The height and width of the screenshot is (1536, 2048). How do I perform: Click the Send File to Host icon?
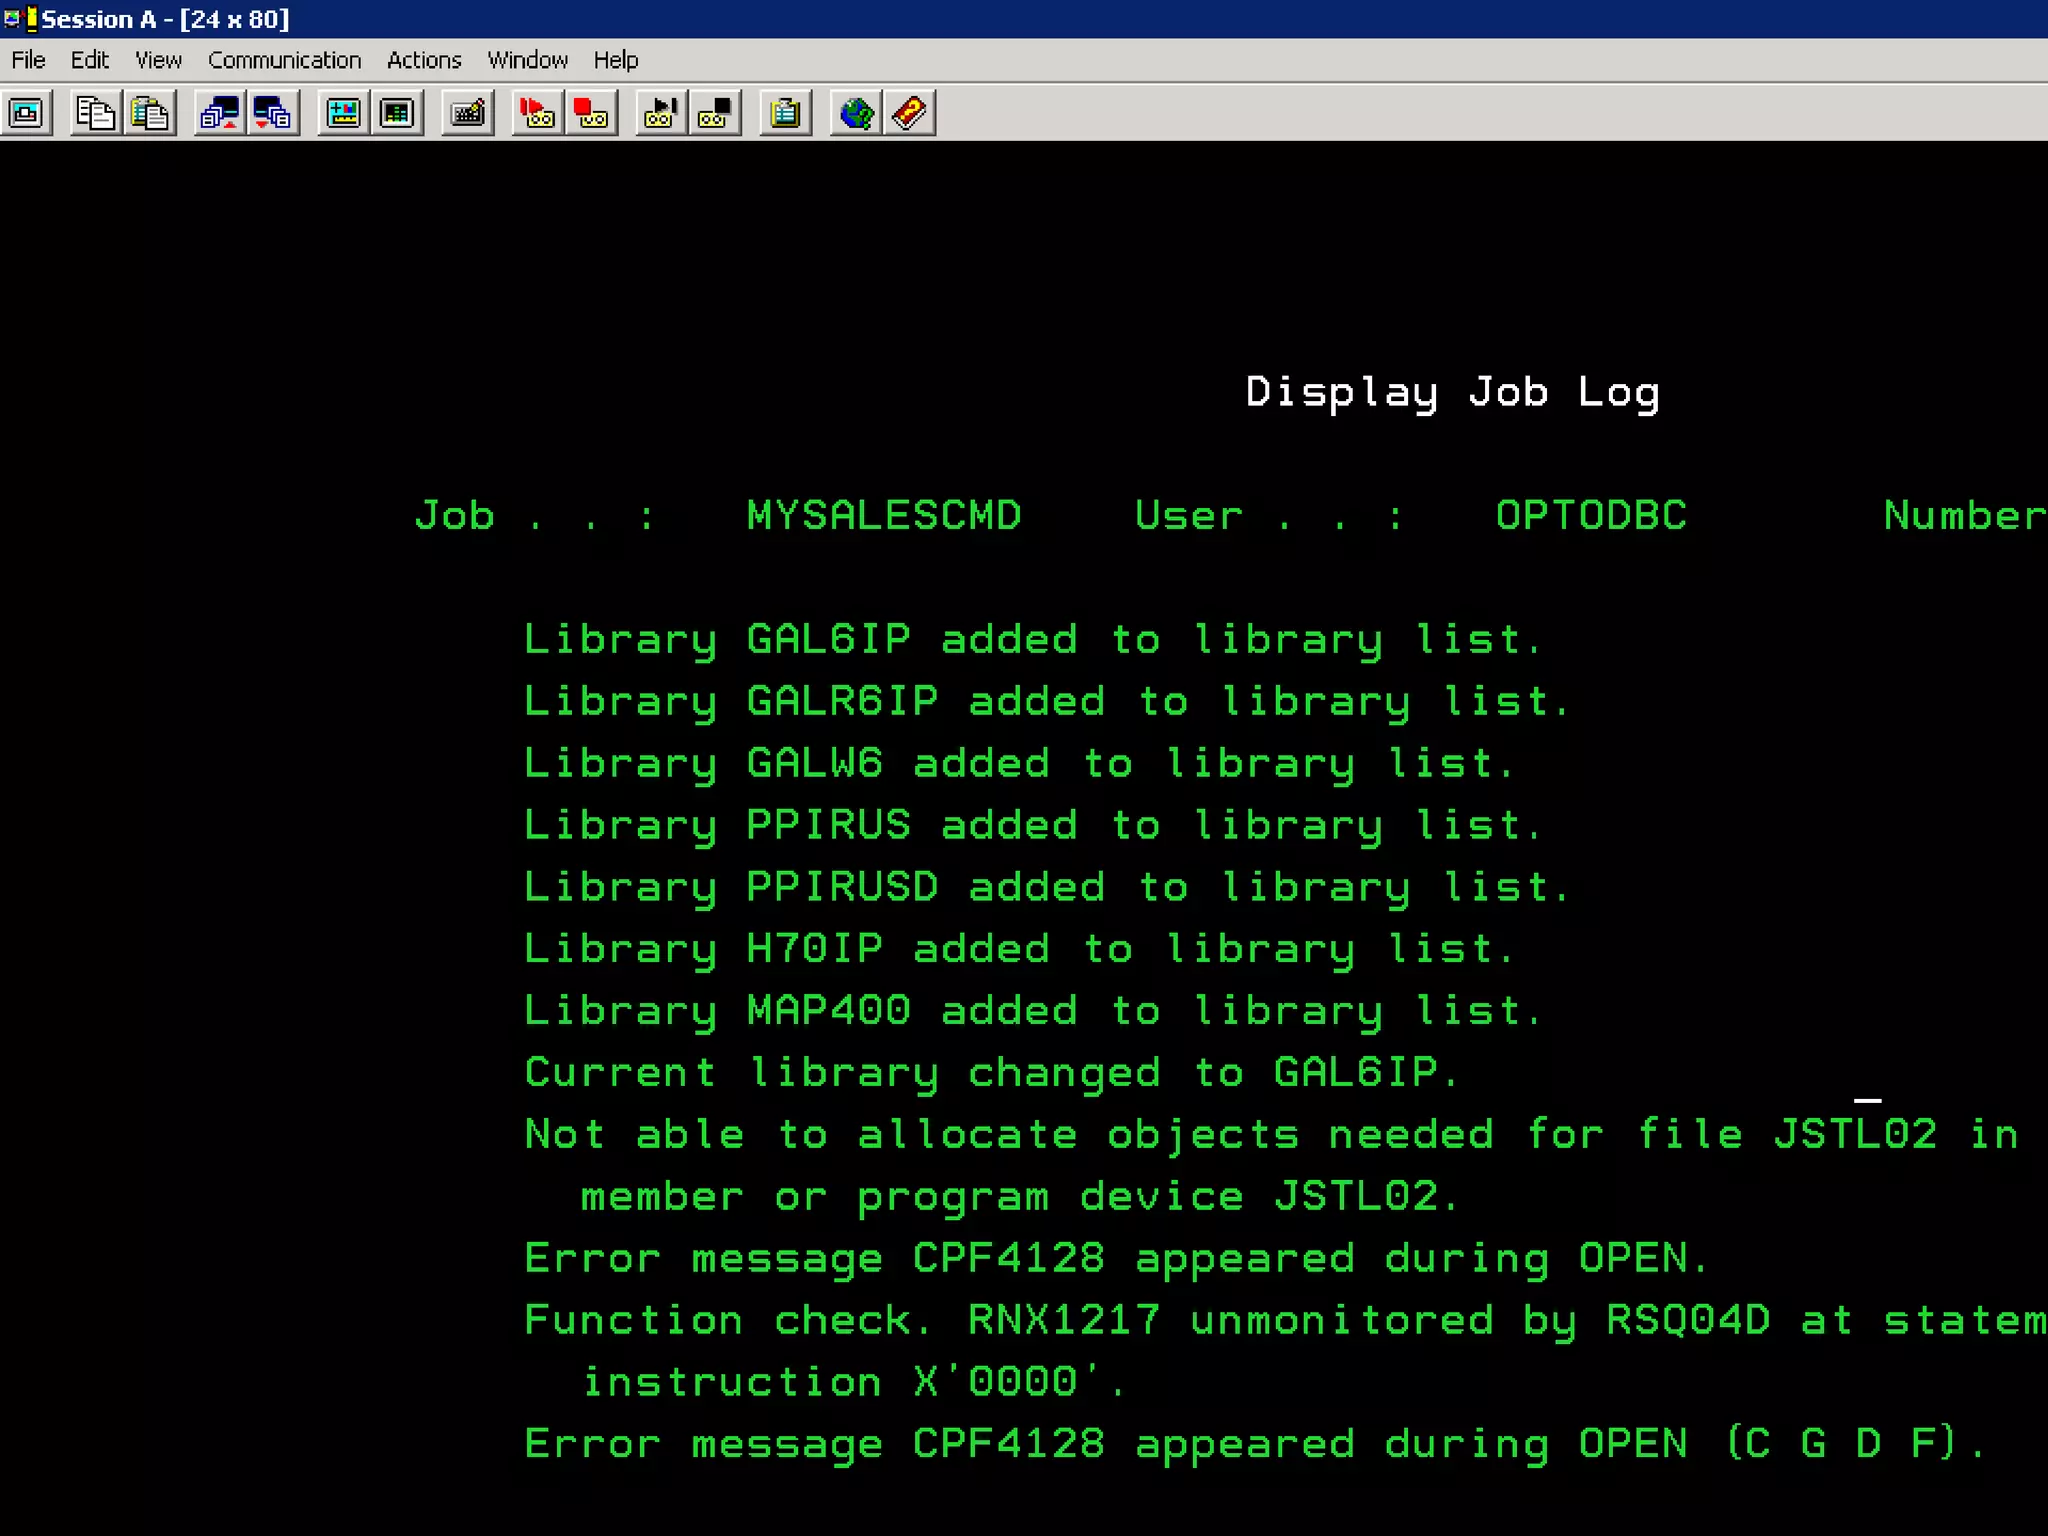219,113
